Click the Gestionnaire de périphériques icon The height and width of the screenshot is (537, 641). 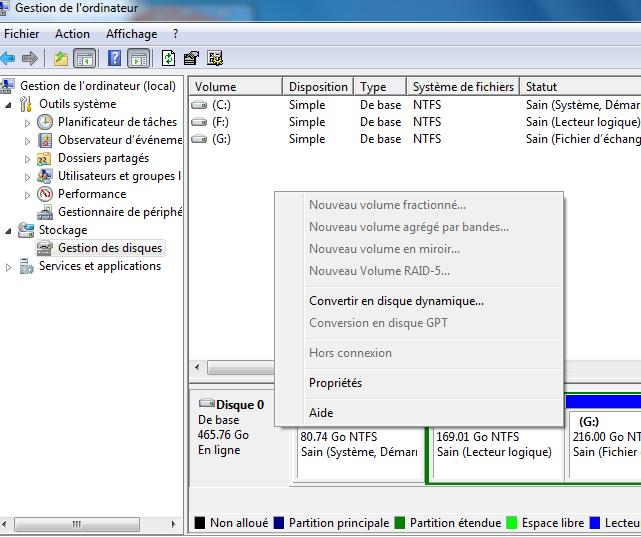click(x=45, y=213)
